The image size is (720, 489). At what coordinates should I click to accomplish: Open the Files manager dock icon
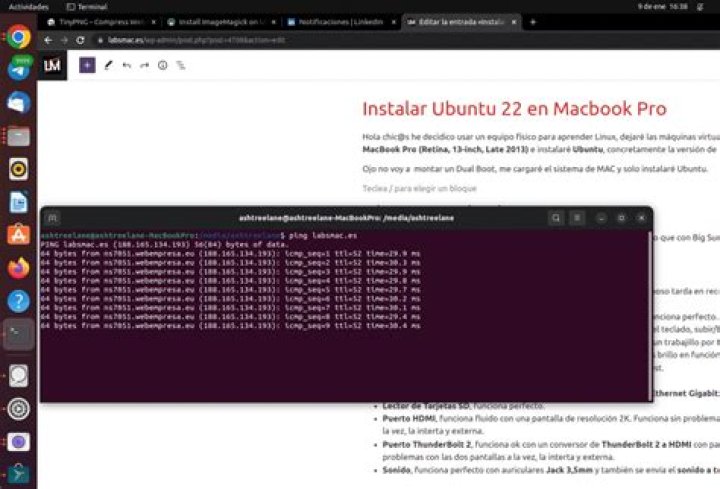pos(18,136)
